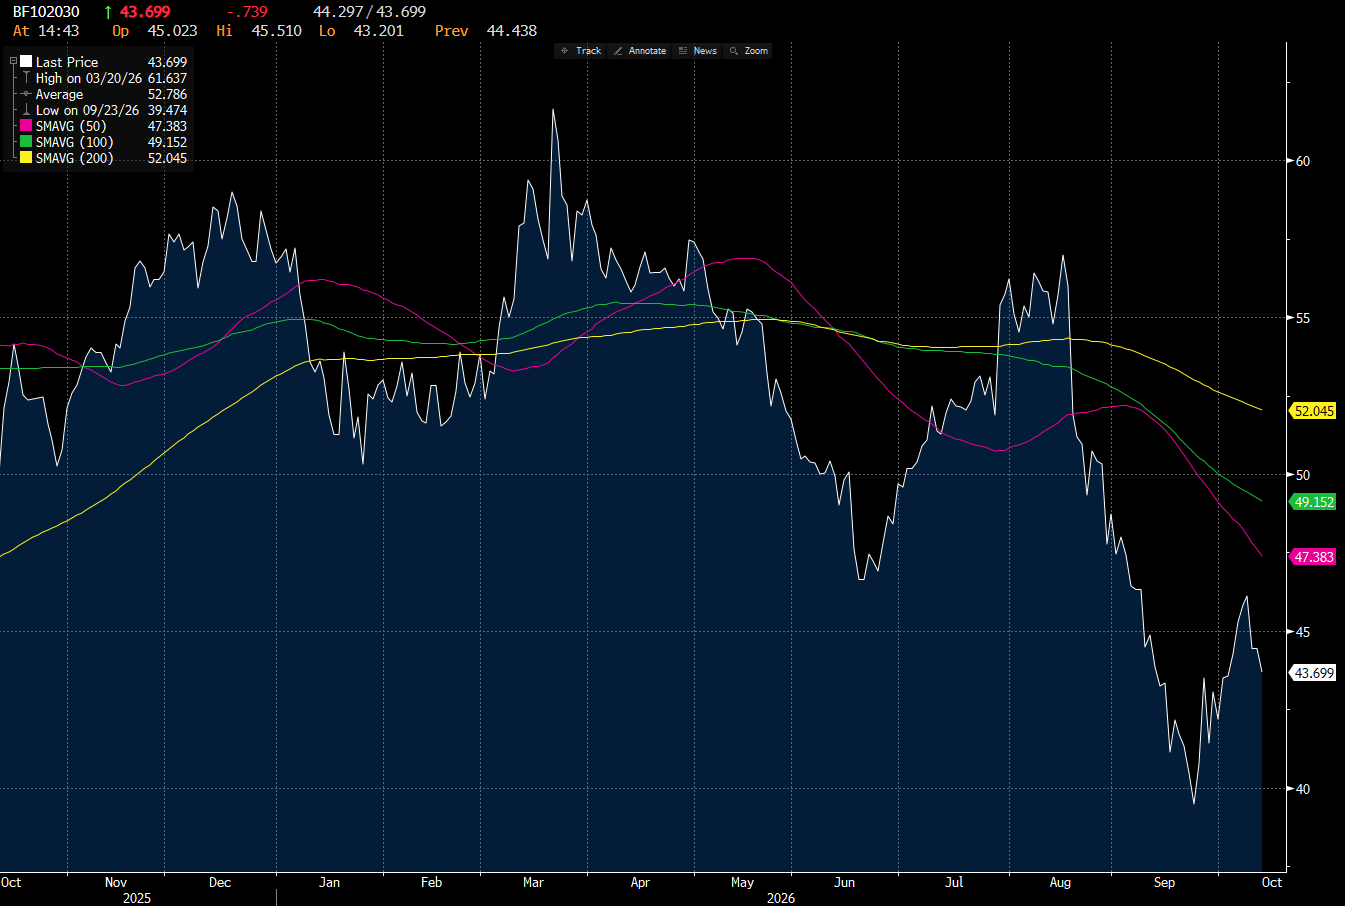Click the Low marker icon in legend

click(26, 110)
